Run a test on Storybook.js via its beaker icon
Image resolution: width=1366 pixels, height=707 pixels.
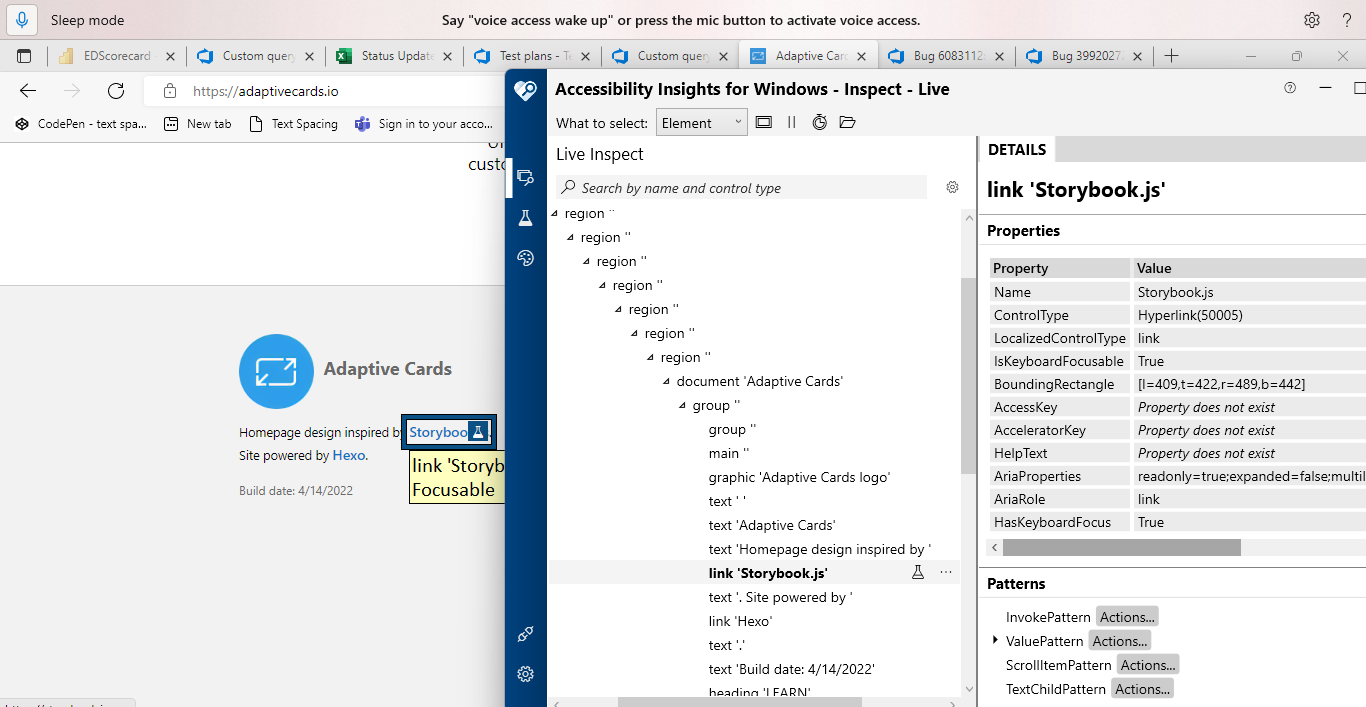click(918, 572)
